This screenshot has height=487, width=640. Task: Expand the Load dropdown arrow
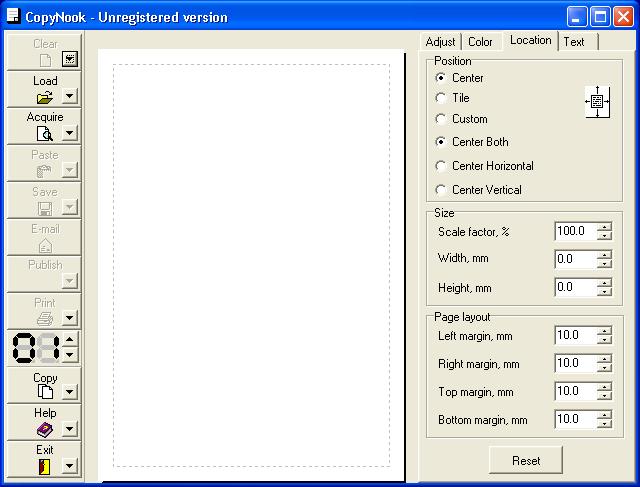click(x=69, y=97)
